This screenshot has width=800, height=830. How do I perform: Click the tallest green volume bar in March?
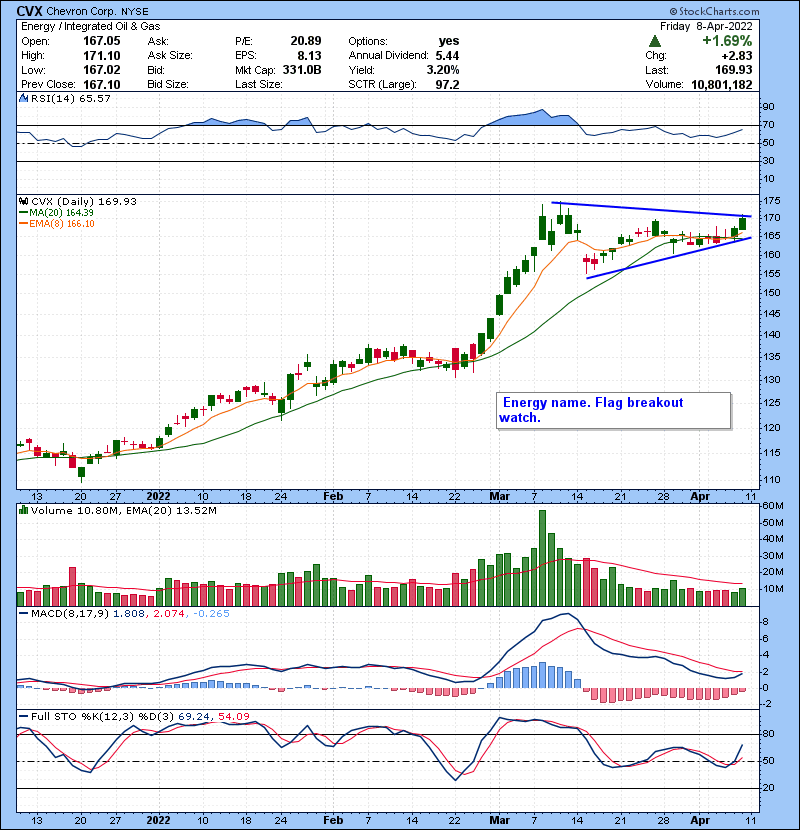coord(542,558)
